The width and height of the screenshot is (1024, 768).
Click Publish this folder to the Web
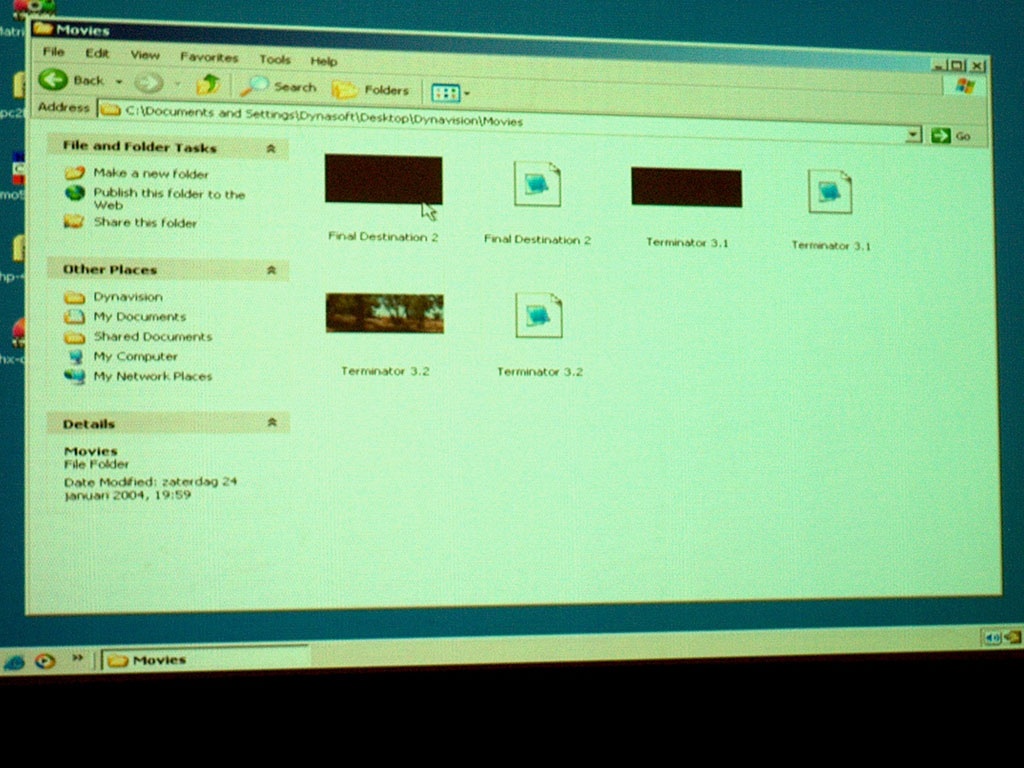[169, 199]
